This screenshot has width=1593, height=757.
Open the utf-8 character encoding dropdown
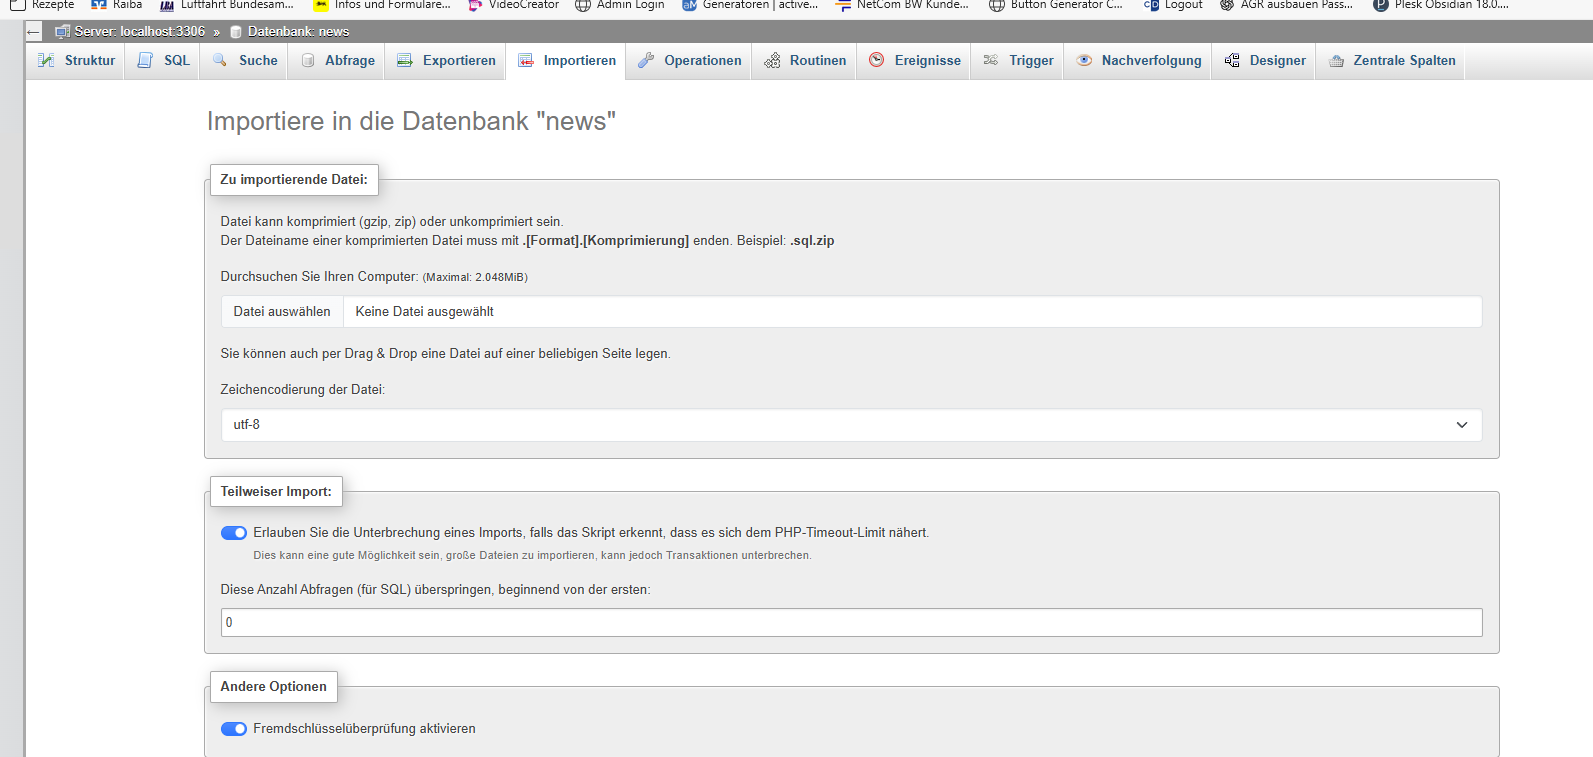pyautogui.click(x=851, y=425)
